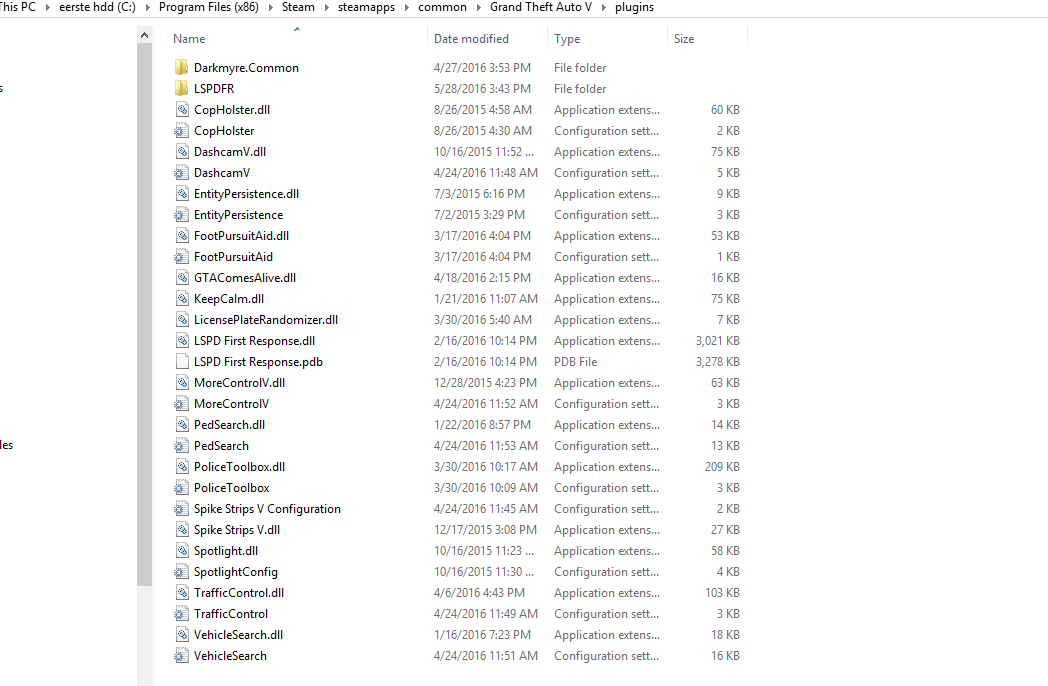The width and height of the screenshot is (1048, 686).
Task: Select the TrafficControl configuration icon
Action: click(x=181, y=613)
